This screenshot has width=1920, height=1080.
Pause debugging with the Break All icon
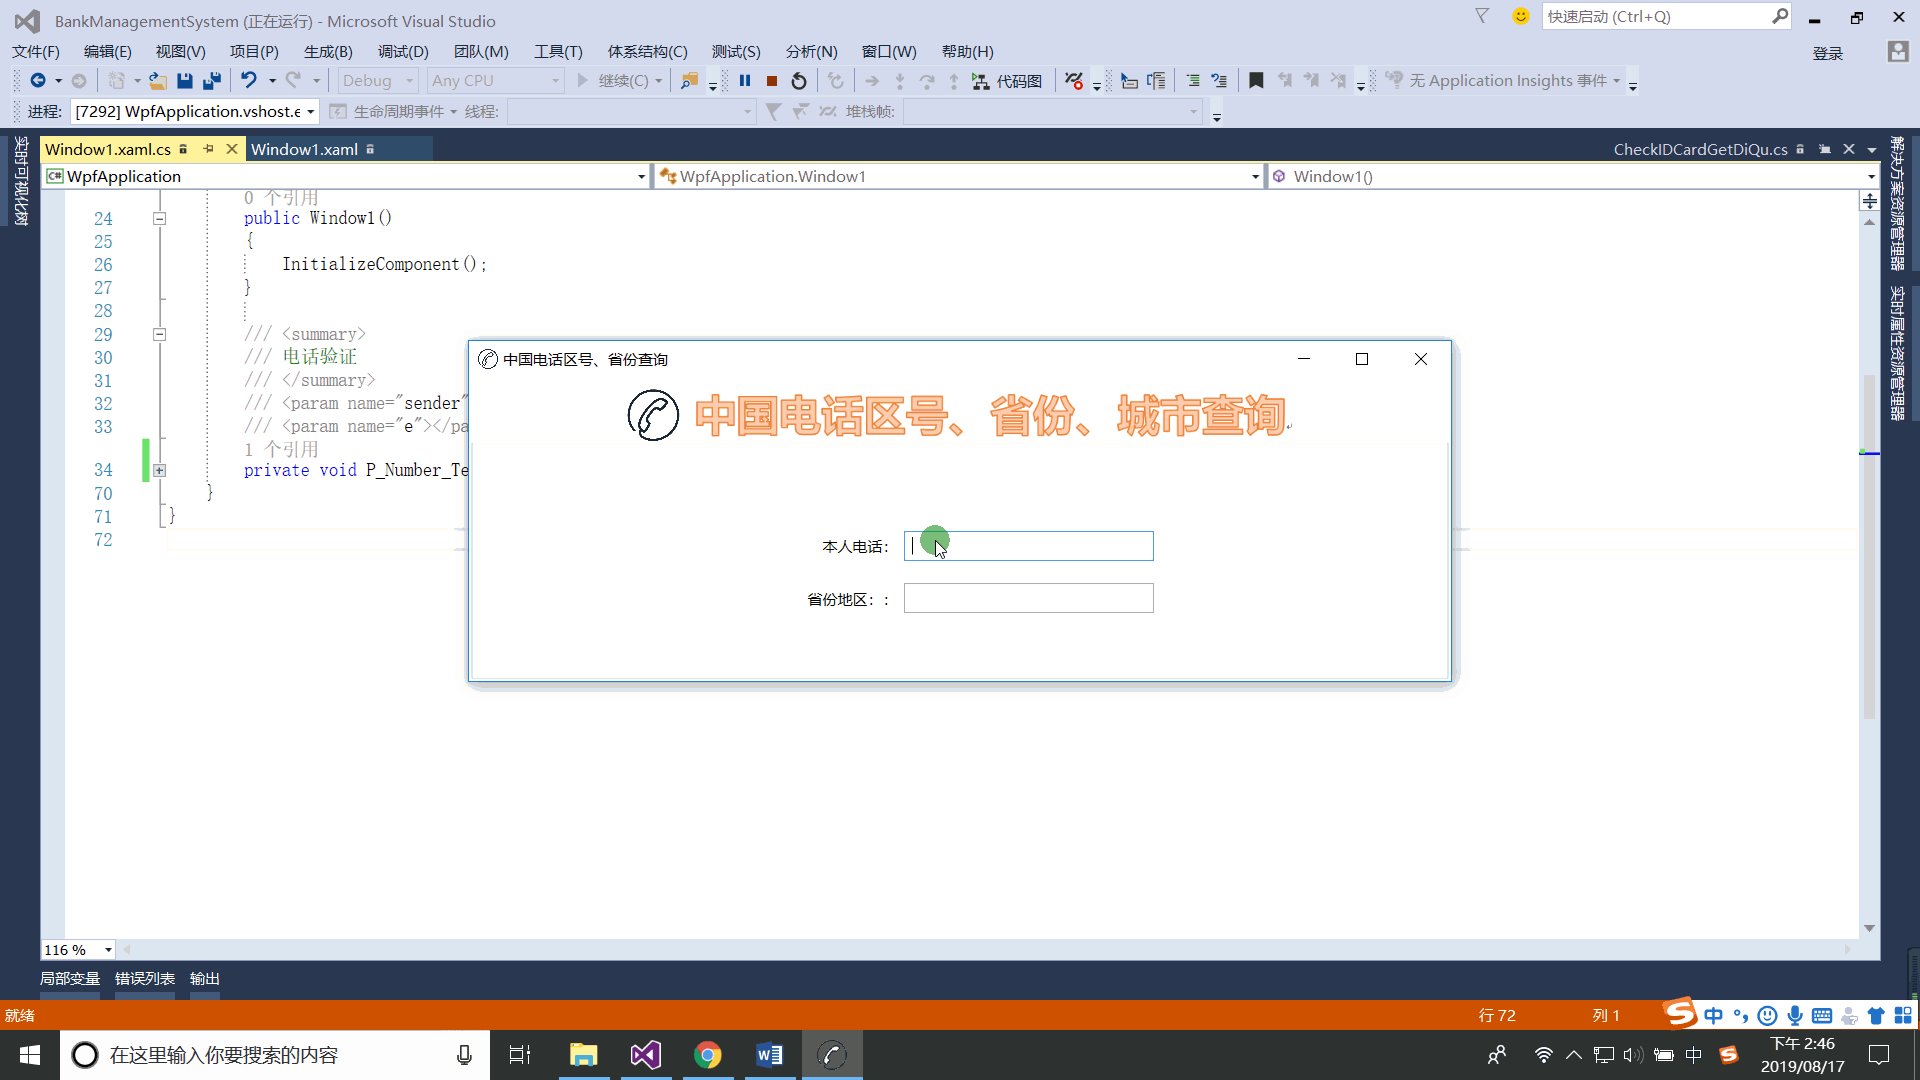click(745, 81)
